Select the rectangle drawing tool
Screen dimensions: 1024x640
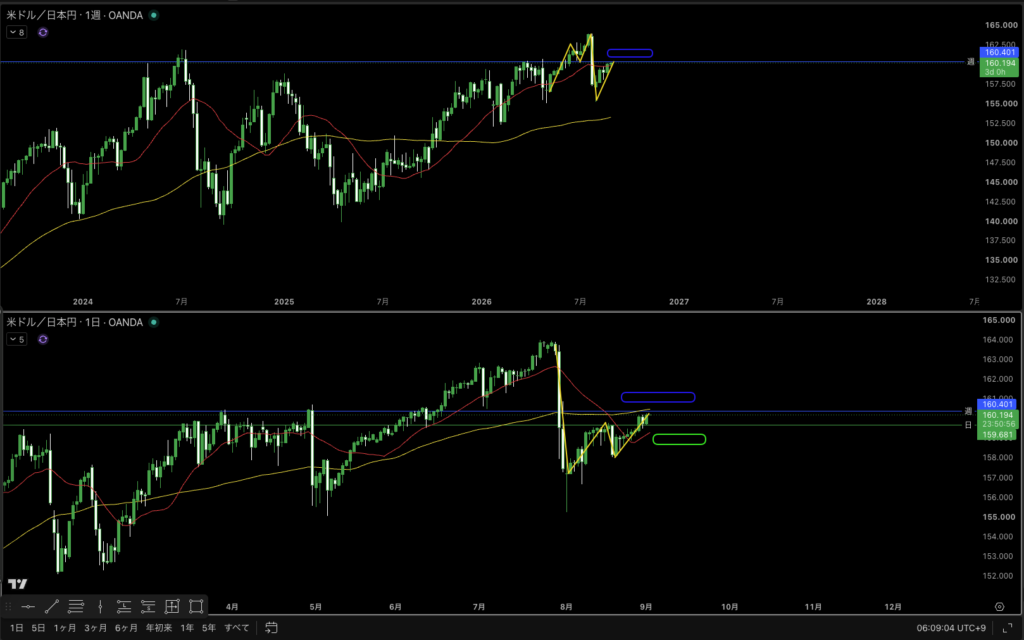[x=196, y=607]
